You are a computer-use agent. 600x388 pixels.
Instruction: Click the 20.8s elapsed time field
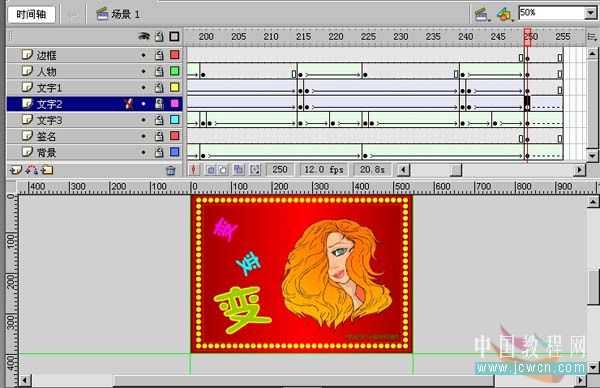(372, 170)
